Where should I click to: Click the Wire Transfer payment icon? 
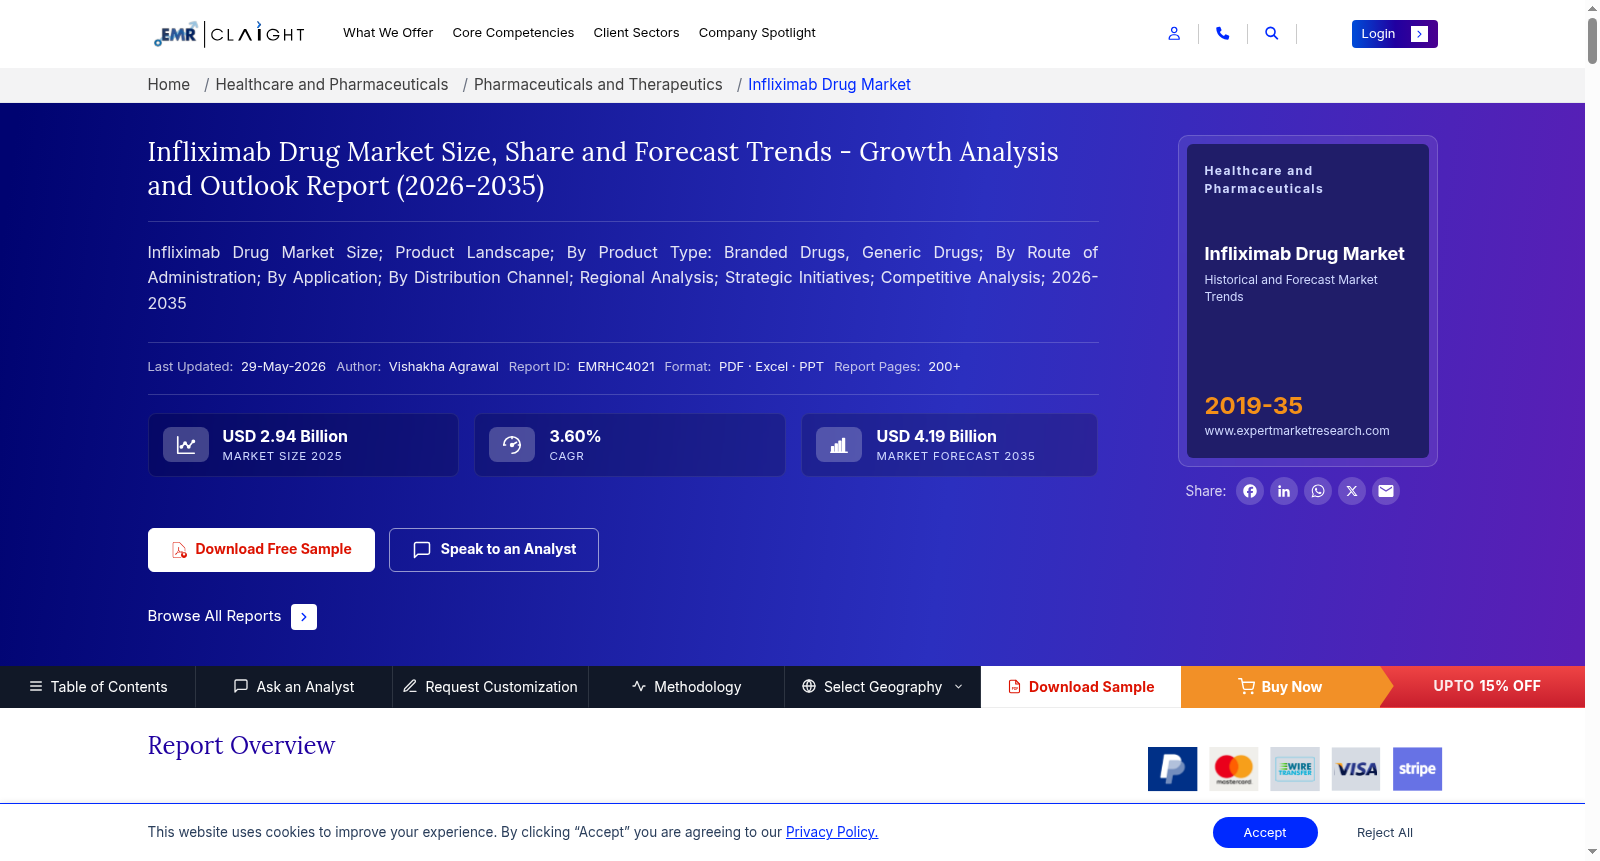pyautogui.click(x=1295, y=769)
